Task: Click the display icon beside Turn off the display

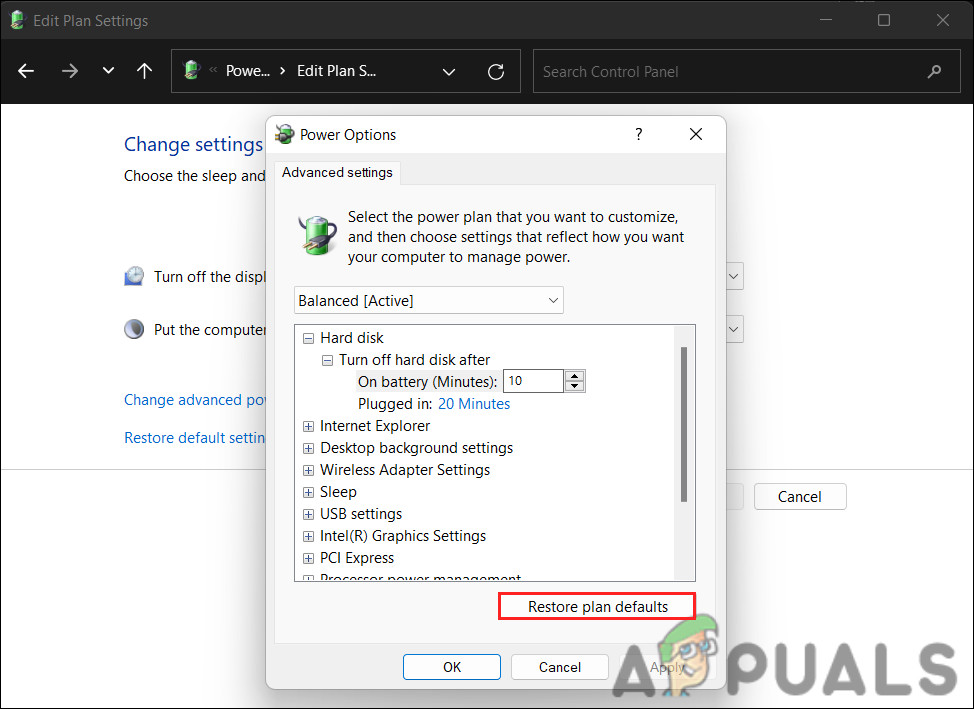Action: pos(134,276)
